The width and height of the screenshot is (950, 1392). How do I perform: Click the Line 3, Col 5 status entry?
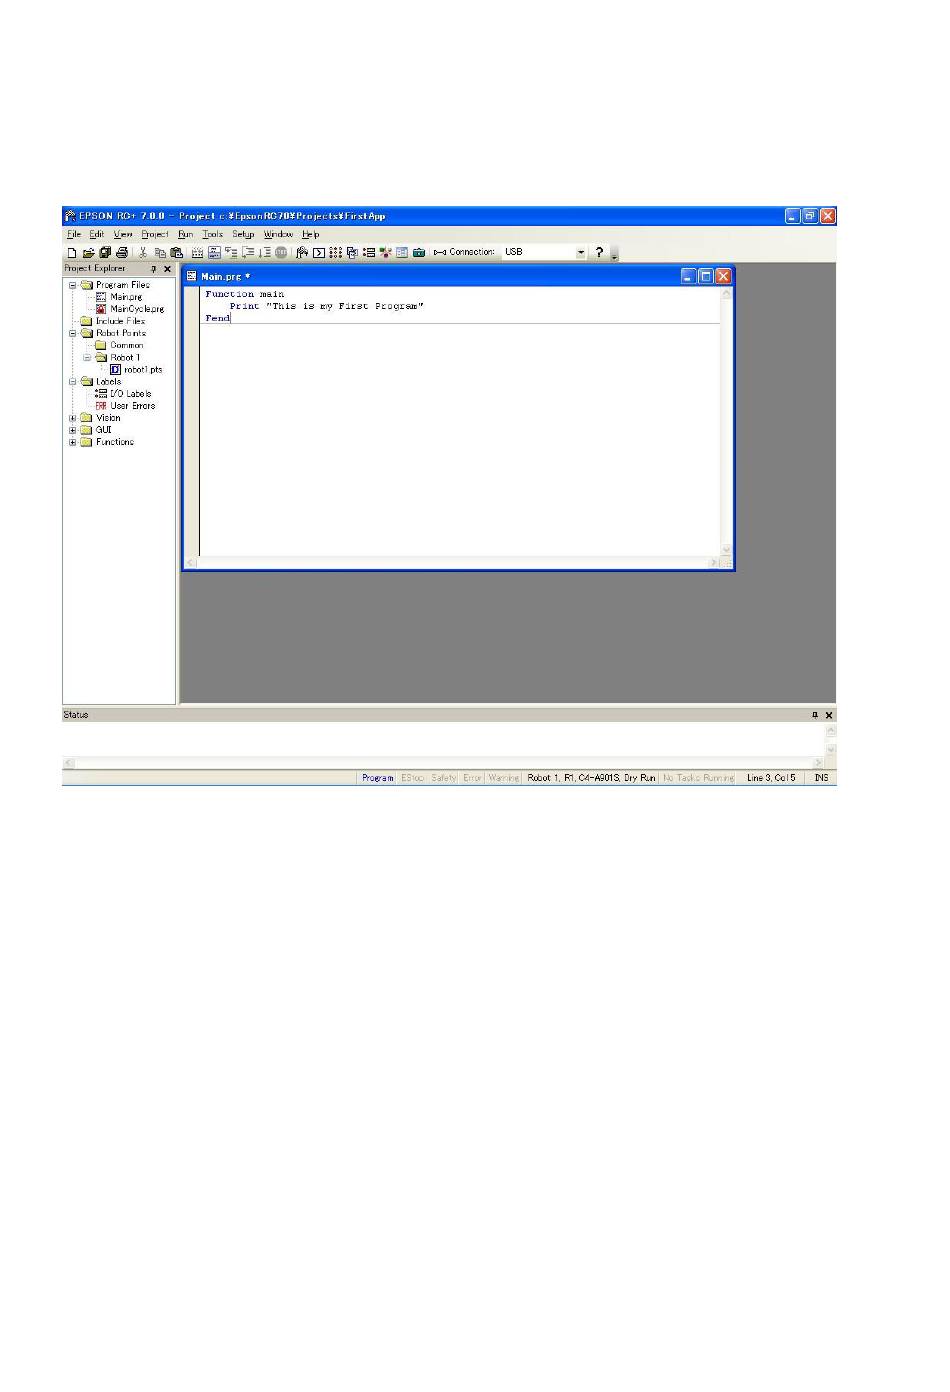point(771,778)
